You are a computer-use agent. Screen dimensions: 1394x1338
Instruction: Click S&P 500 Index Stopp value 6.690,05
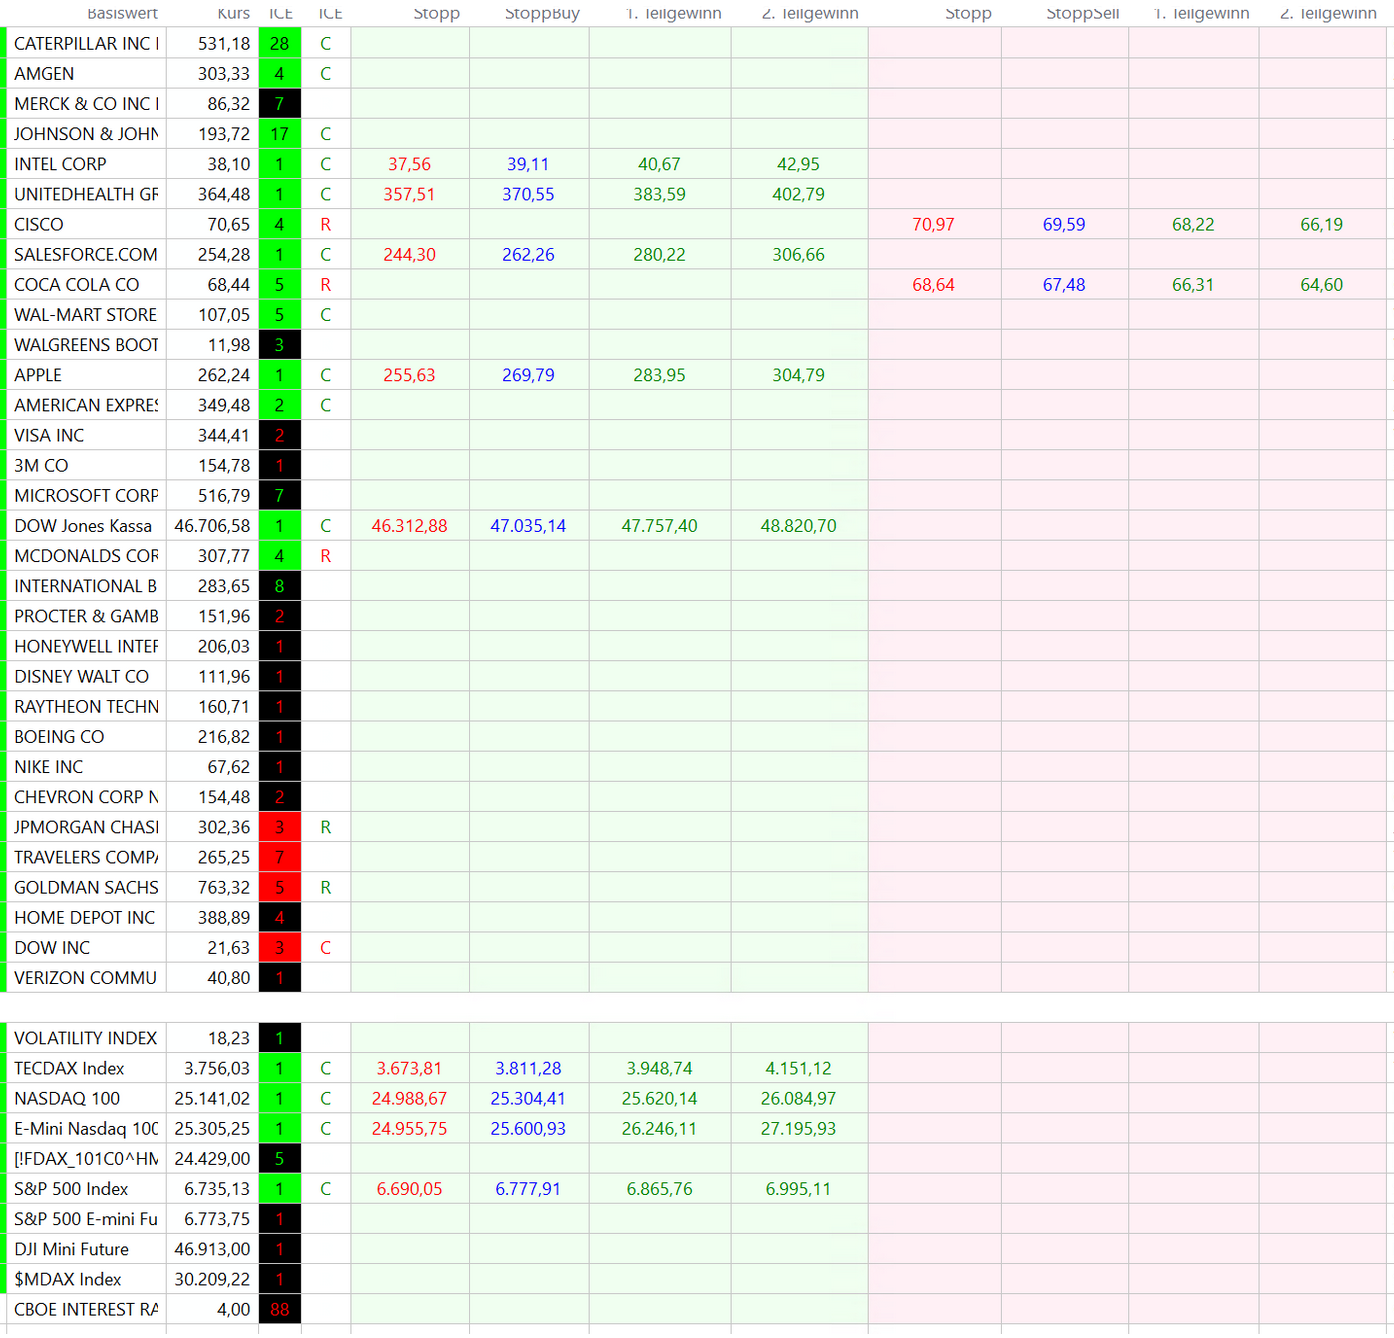click(x=409, y=1189)
